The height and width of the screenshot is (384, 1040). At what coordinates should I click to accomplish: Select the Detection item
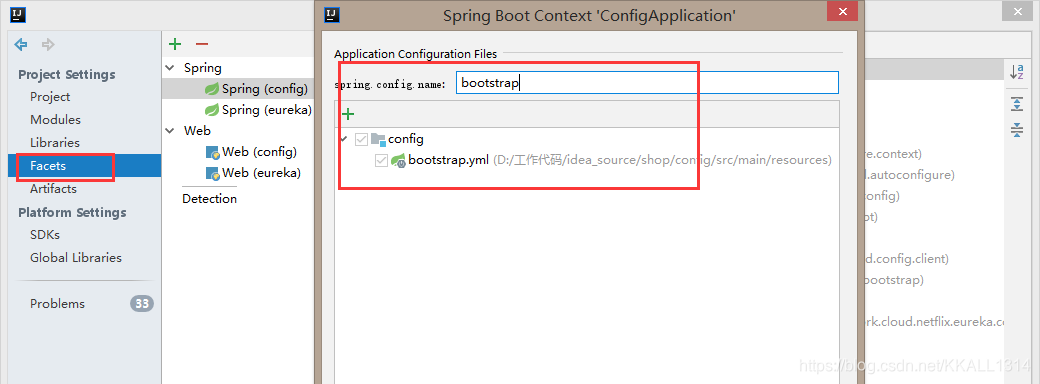click(210, 199)
